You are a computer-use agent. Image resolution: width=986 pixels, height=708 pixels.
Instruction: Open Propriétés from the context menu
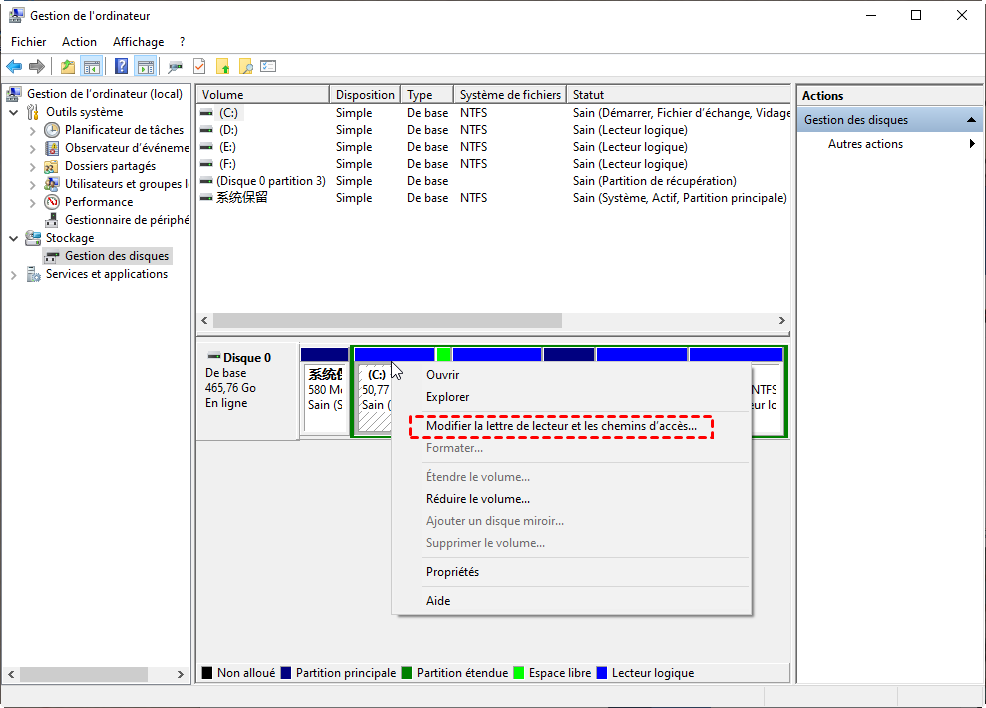click(x=572, y=572)
